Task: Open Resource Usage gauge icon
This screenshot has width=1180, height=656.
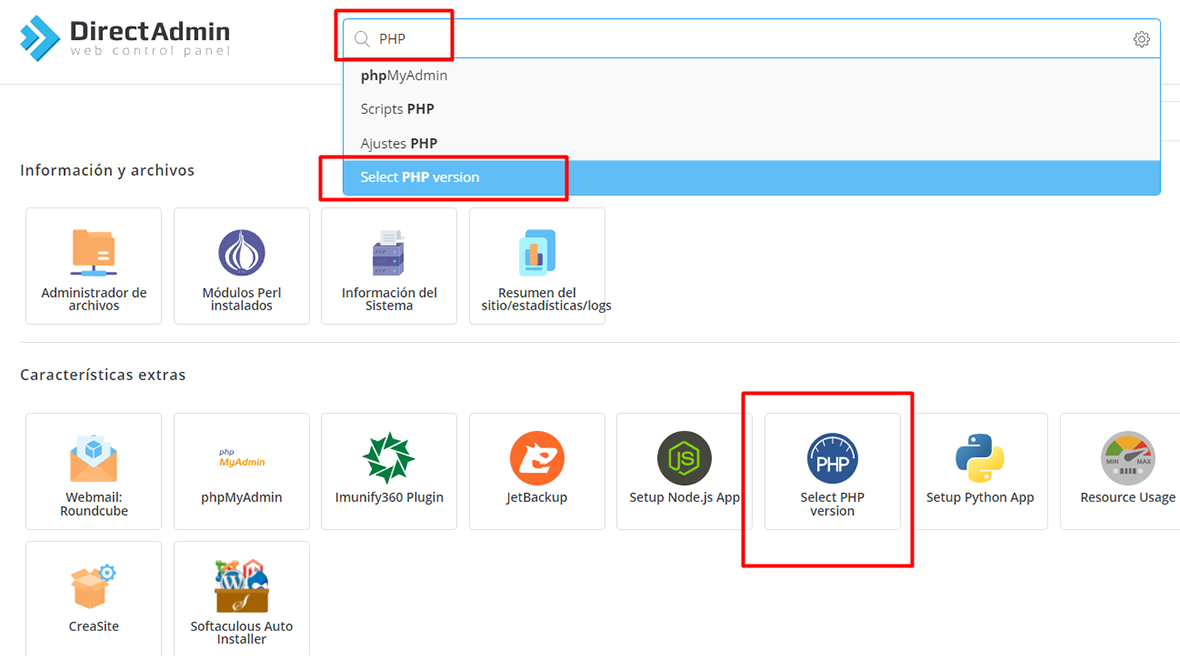Action: point(1127,458)
